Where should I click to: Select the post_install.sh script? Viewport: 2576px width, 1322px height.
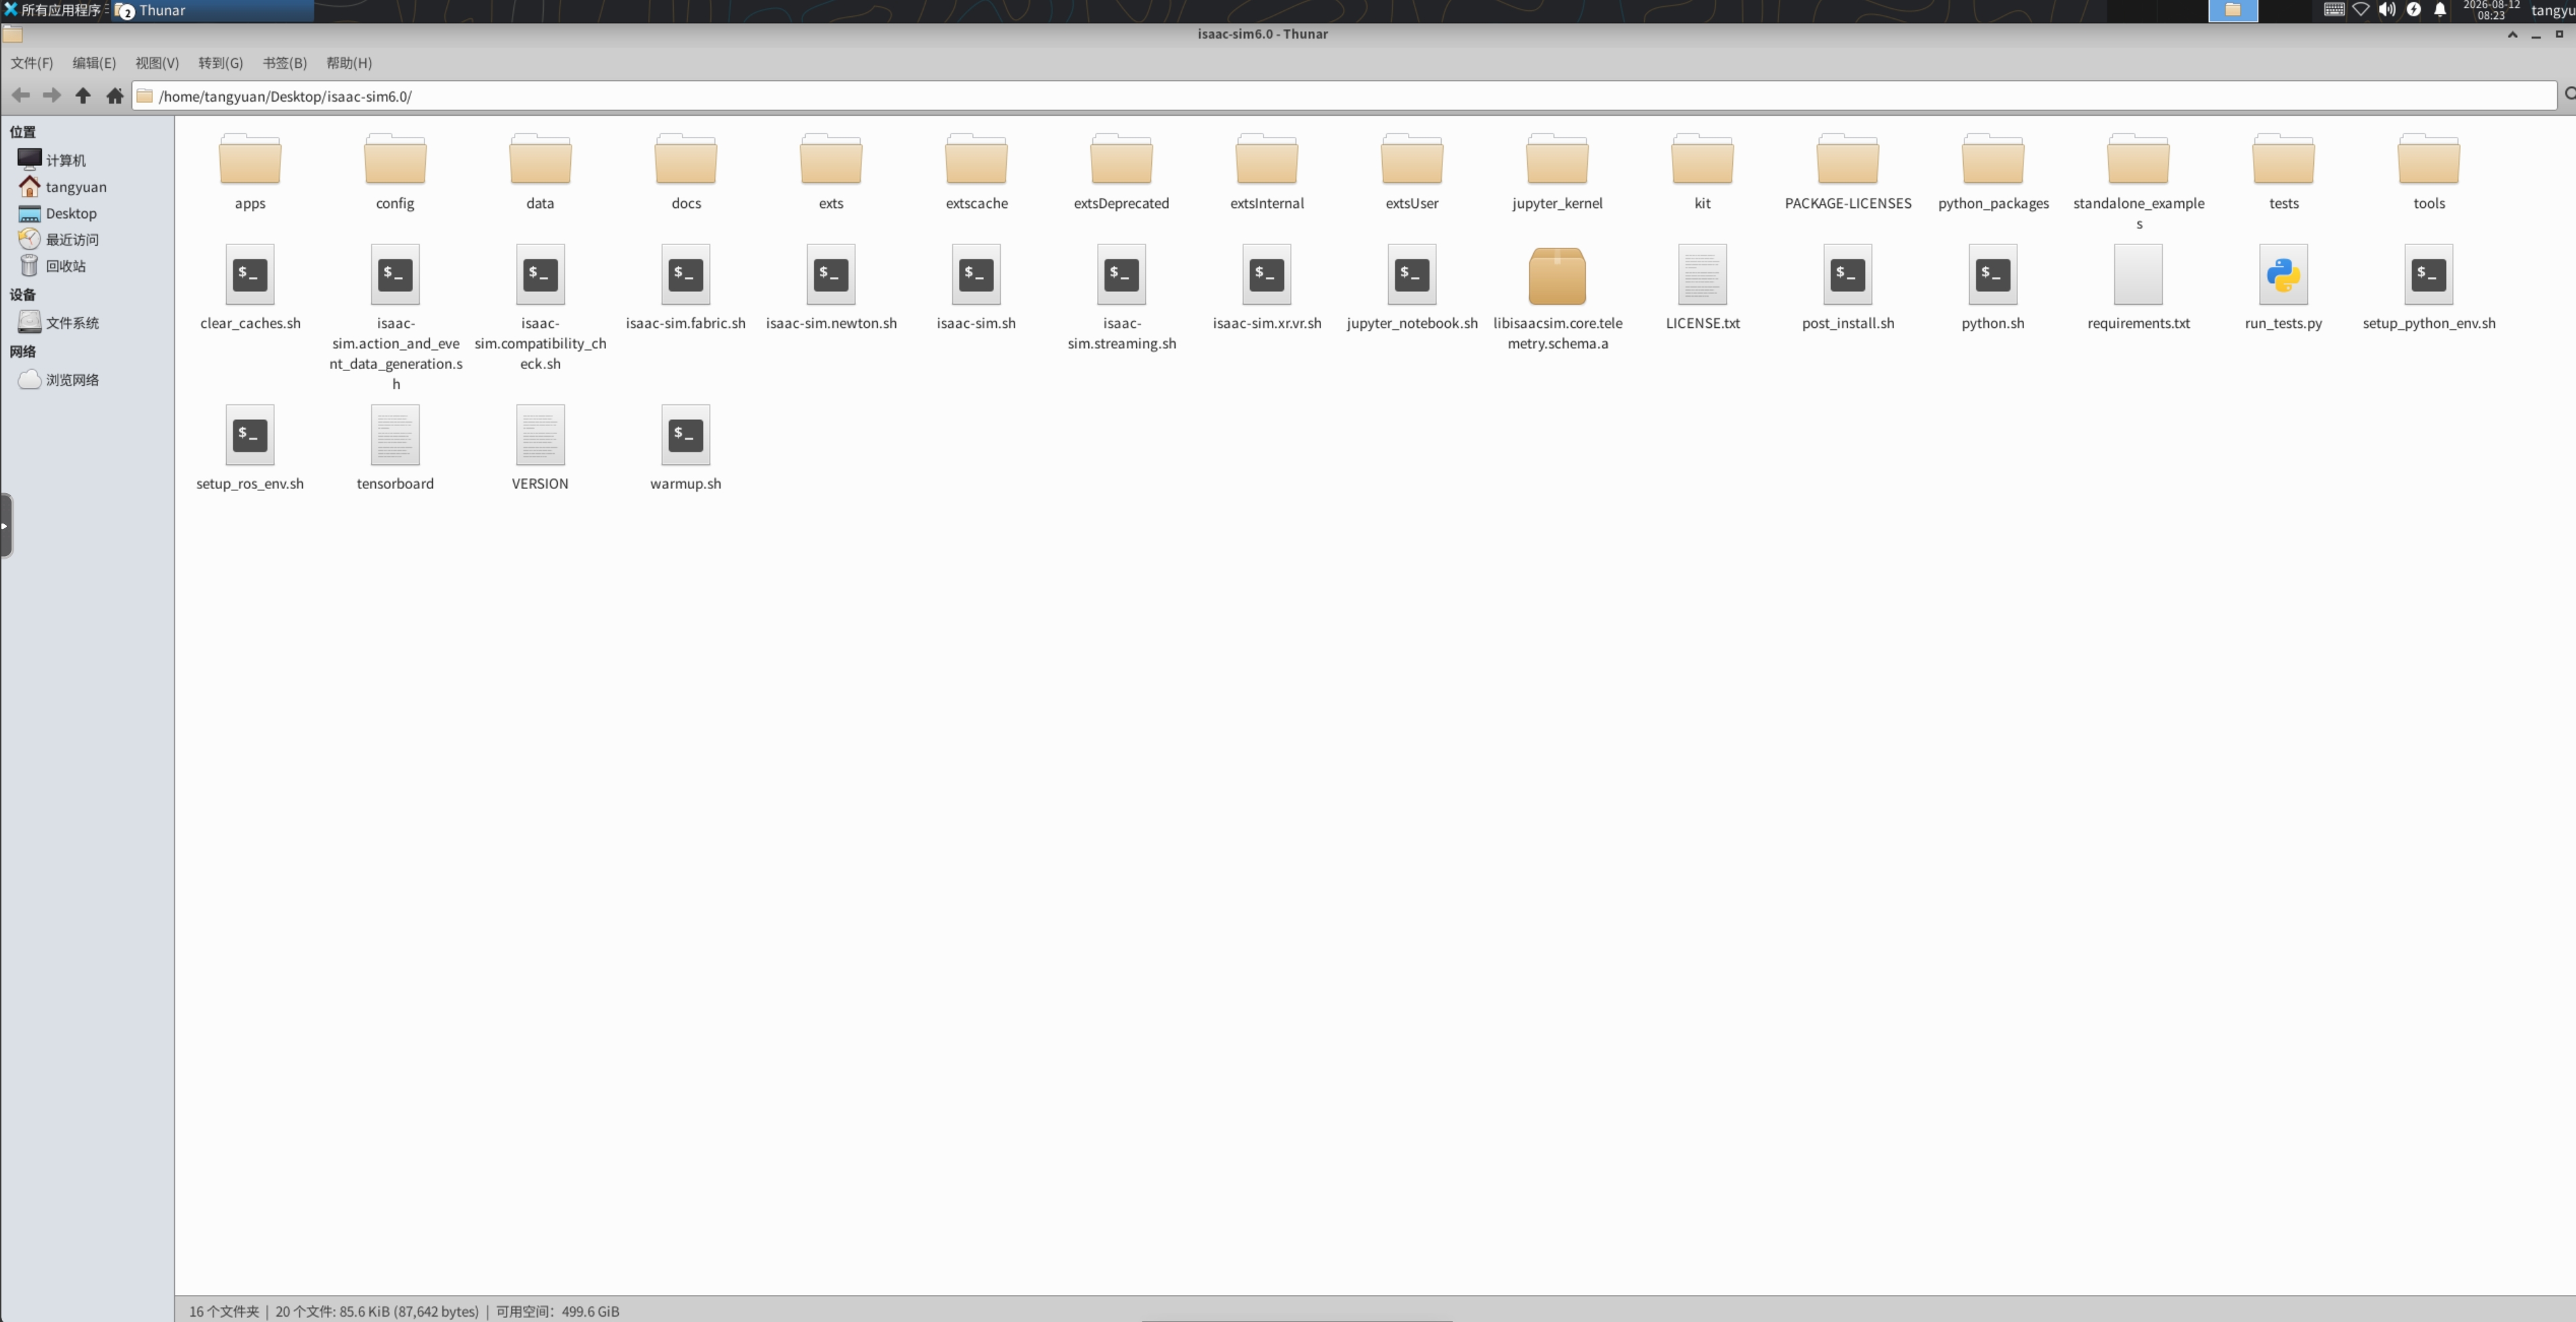(x=1847, y=275)
